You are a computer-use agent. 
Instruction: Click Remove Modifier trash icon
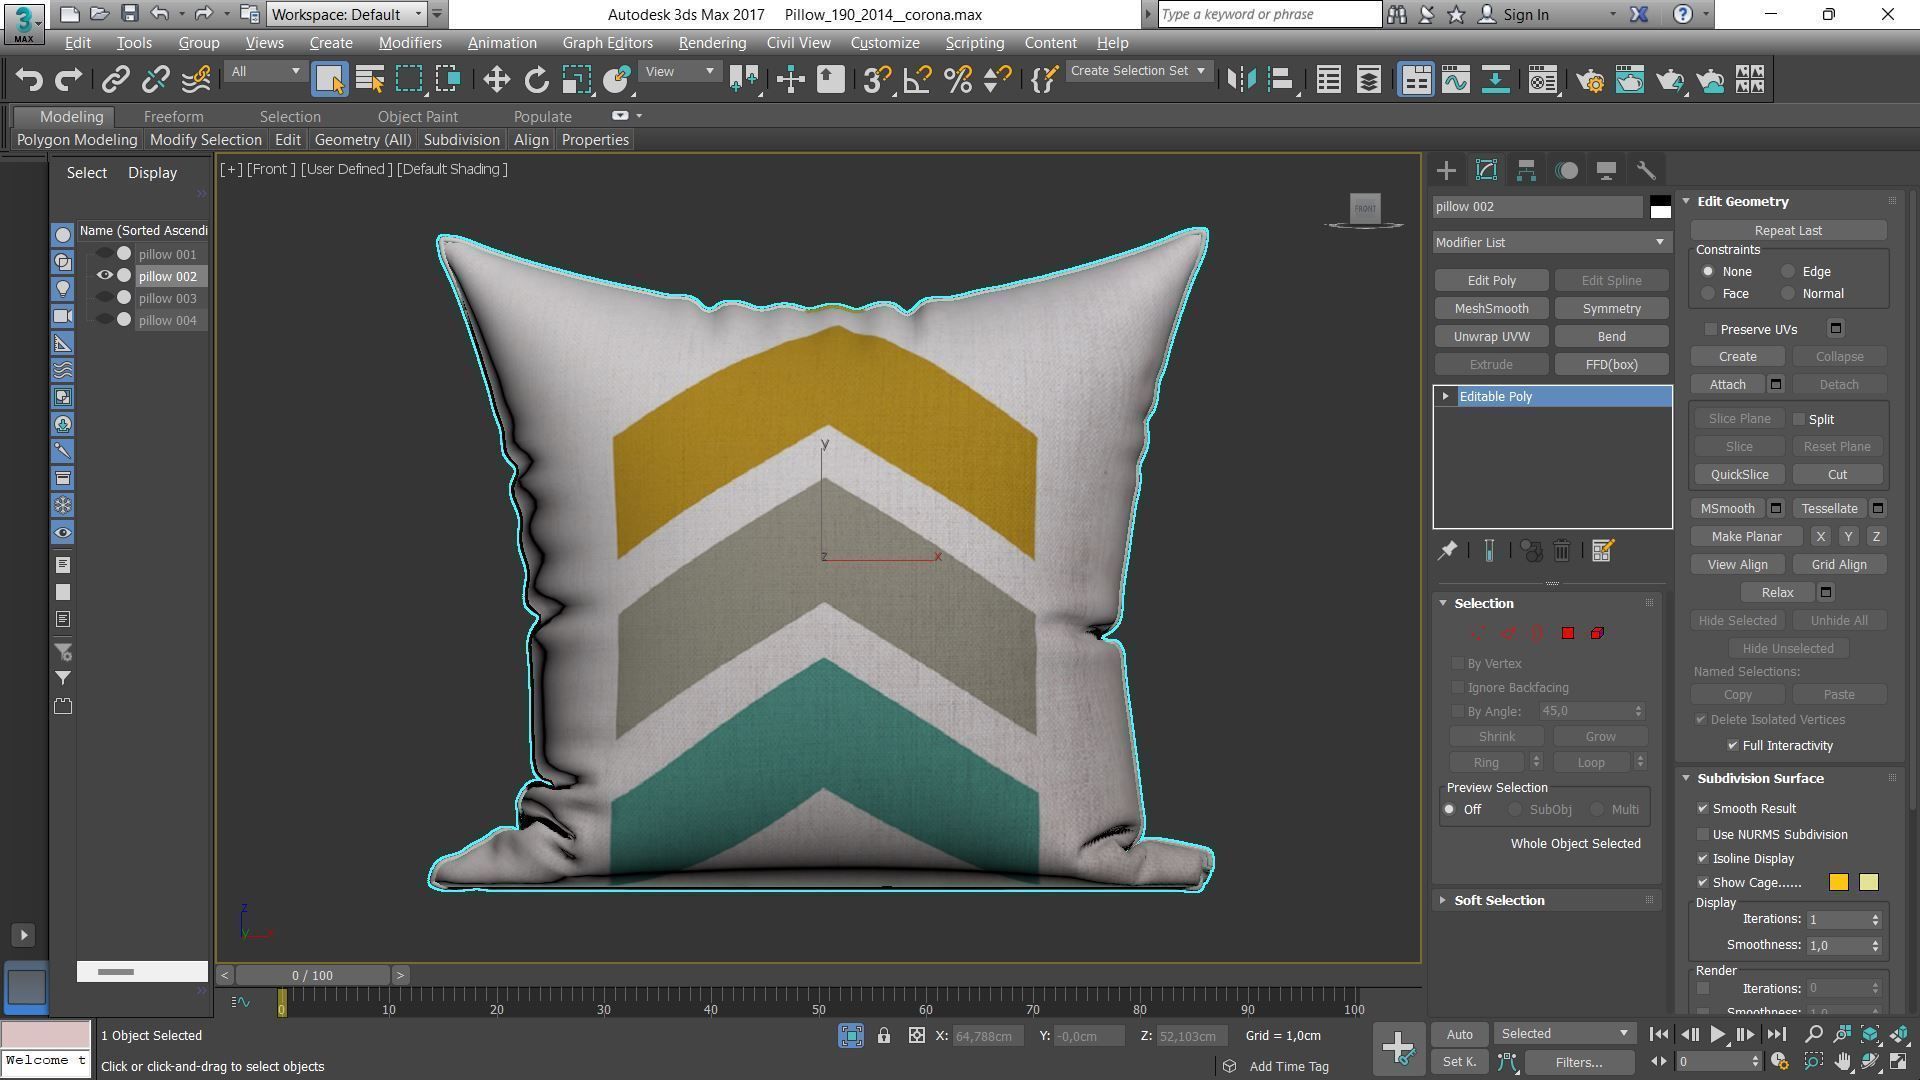pyautogui.click(x=1562, y=550)
